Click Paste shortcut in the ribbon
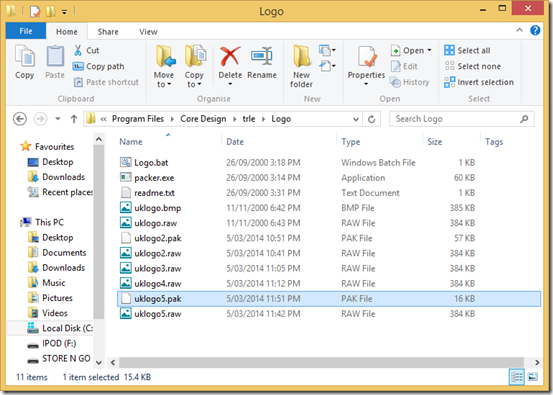The height and width of the screenshot is (395, 553). click(106, 82)
